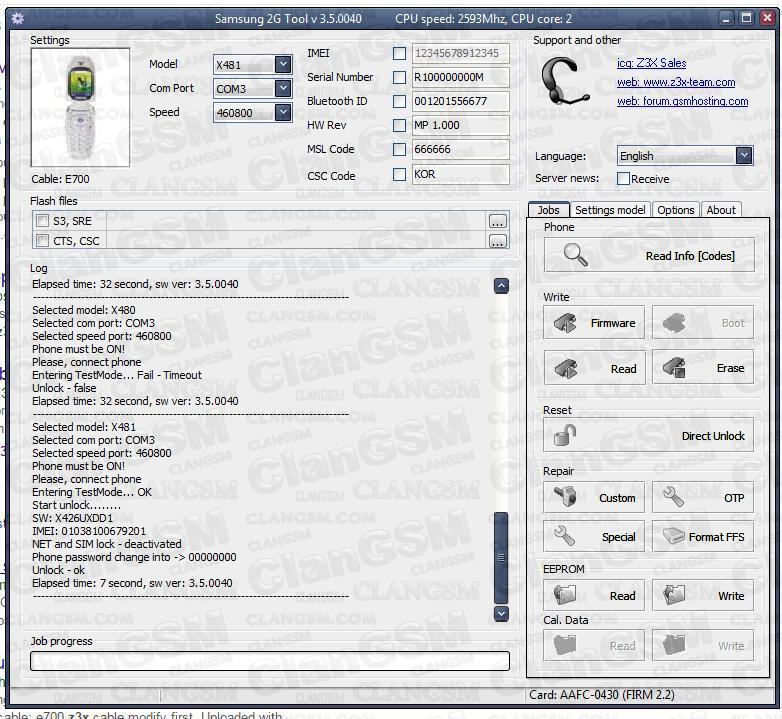
Task: Click the log scrollbar up arrow
Action: tap(501, 286)
